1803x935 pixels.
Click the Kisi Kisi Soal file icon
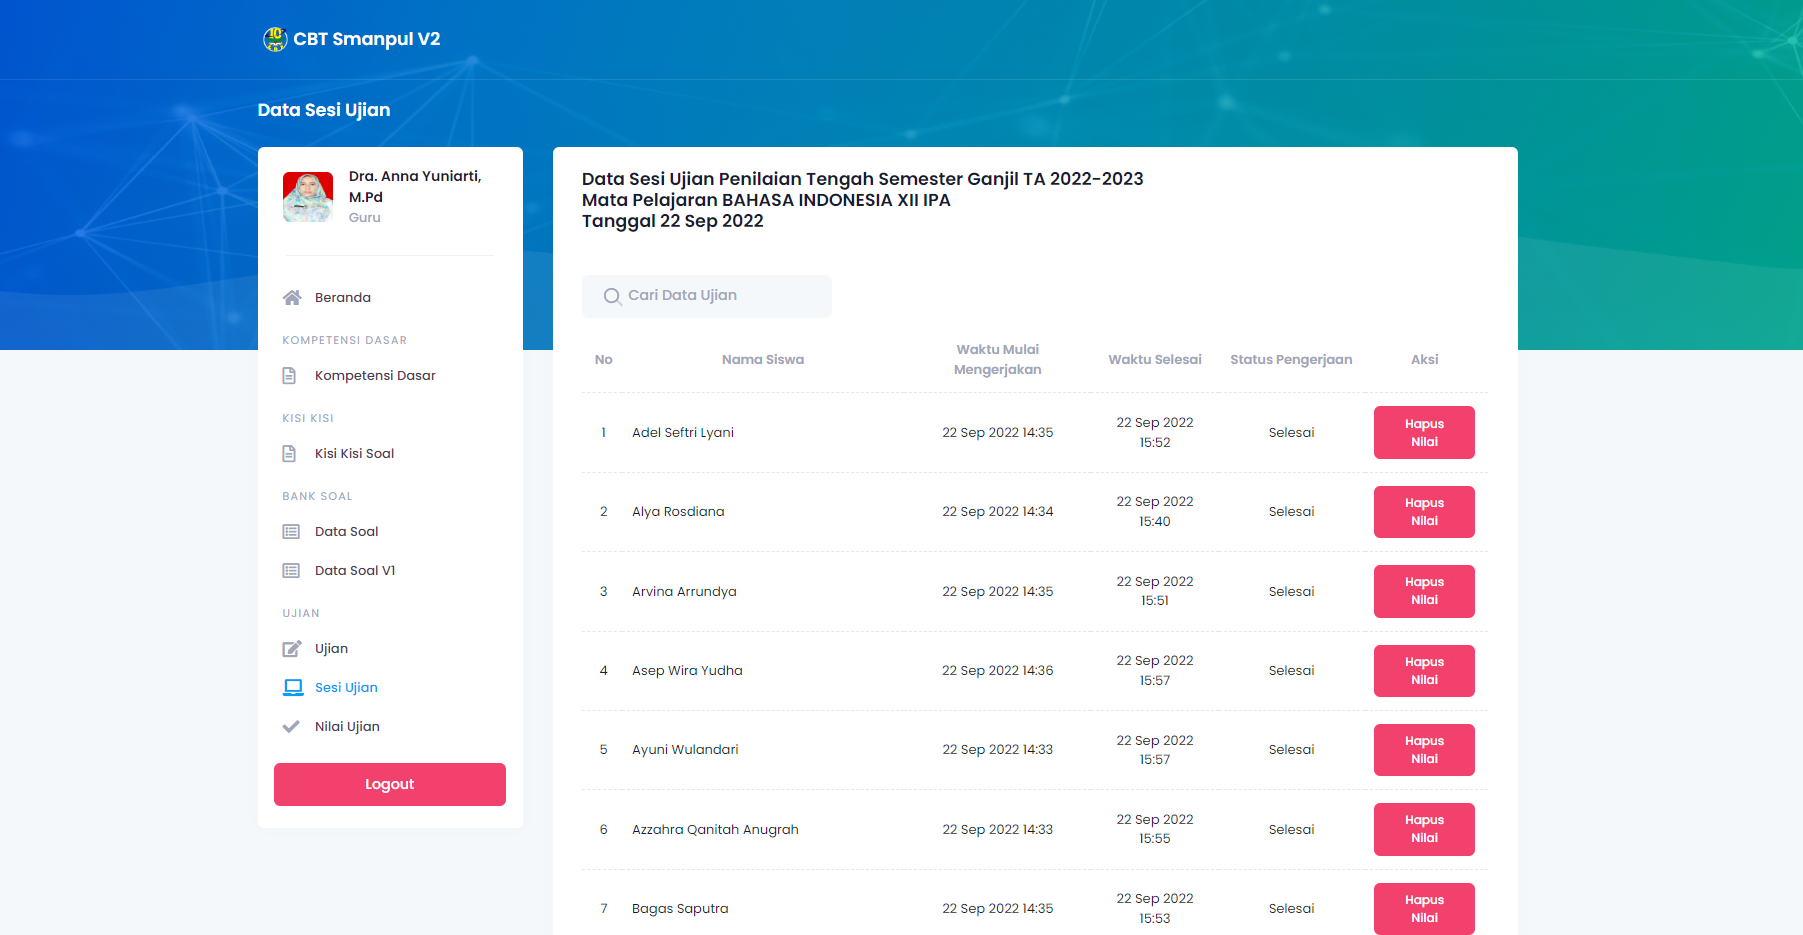pyautogui.click(x=289, y=454)
